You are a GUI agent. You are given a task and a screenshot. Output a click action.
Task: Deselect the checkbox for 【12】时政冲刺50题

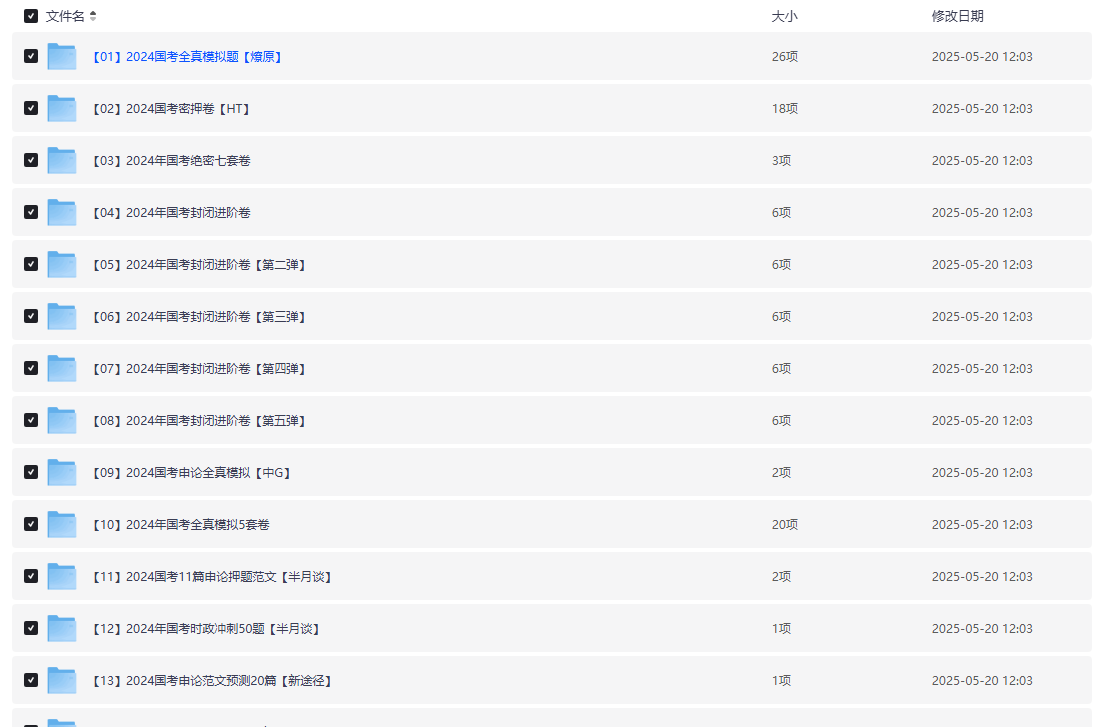(x=31, y=628)
